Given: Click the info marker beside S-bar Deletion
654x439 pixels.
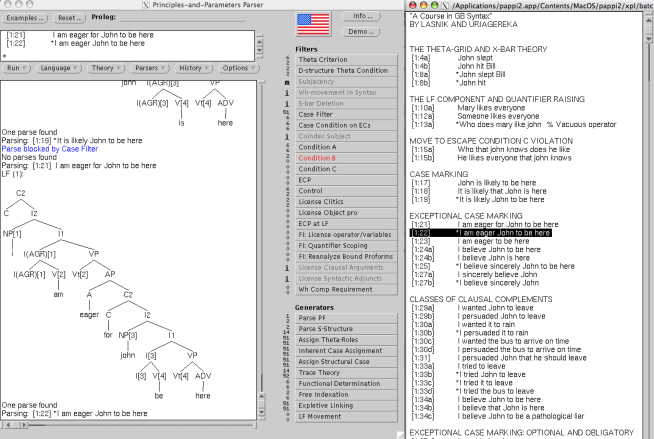Looking at the screenshot, I should [x=287, y=103].
